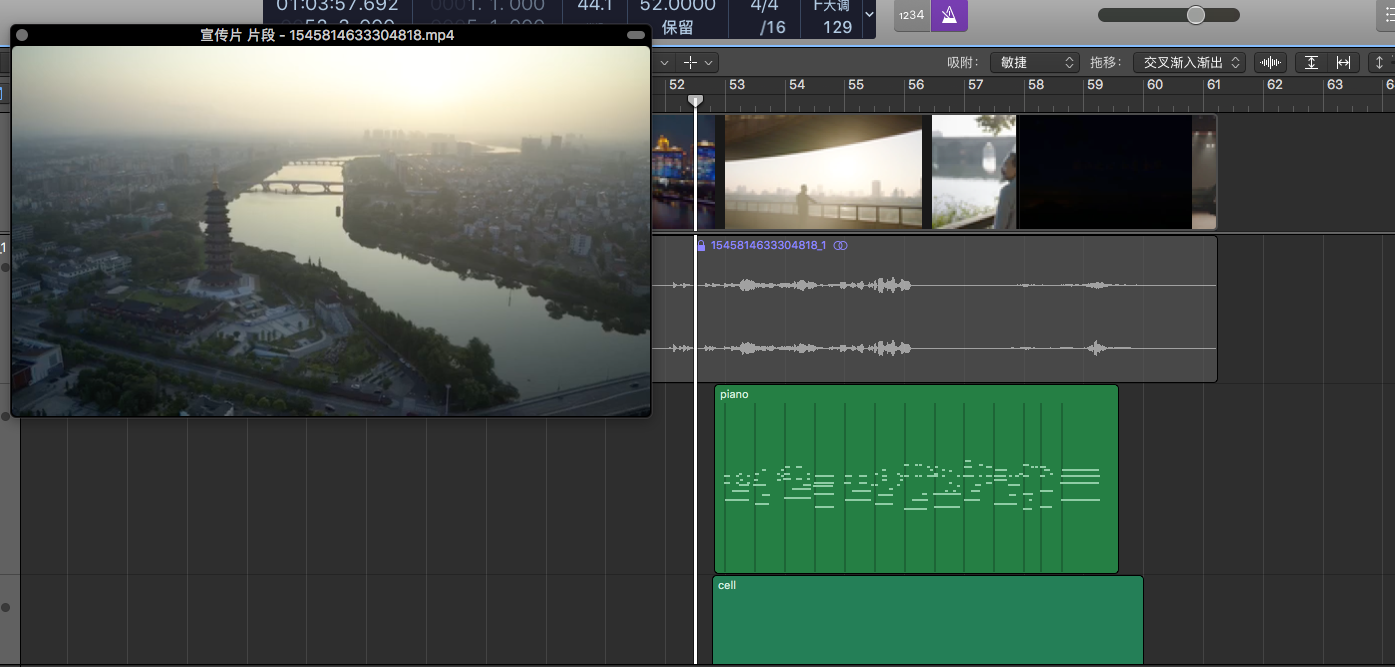This screenshot has height=667, width=1395.
Task: Open the chevron beside the crosshair tool
Action: [709, 62]
